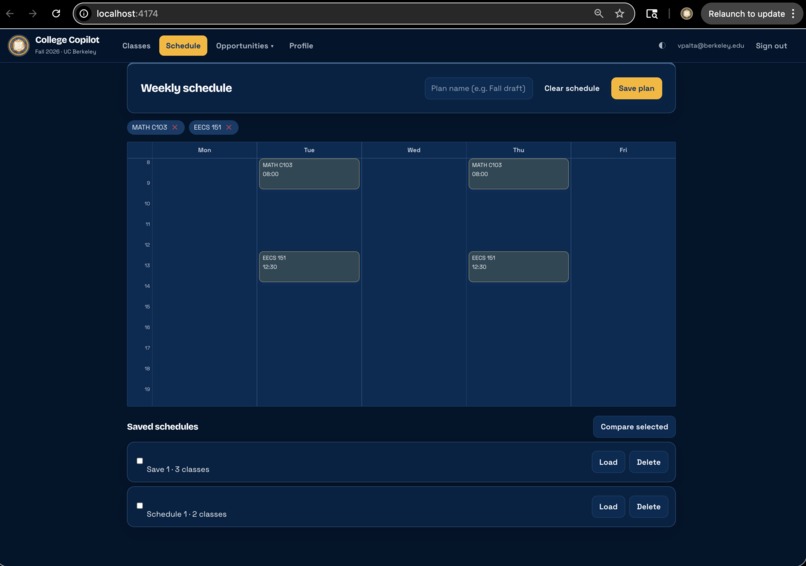Expand the Opportunities dropdown menu
The height and width of the screenshot is (566, 806).
(x=244, y=46)
